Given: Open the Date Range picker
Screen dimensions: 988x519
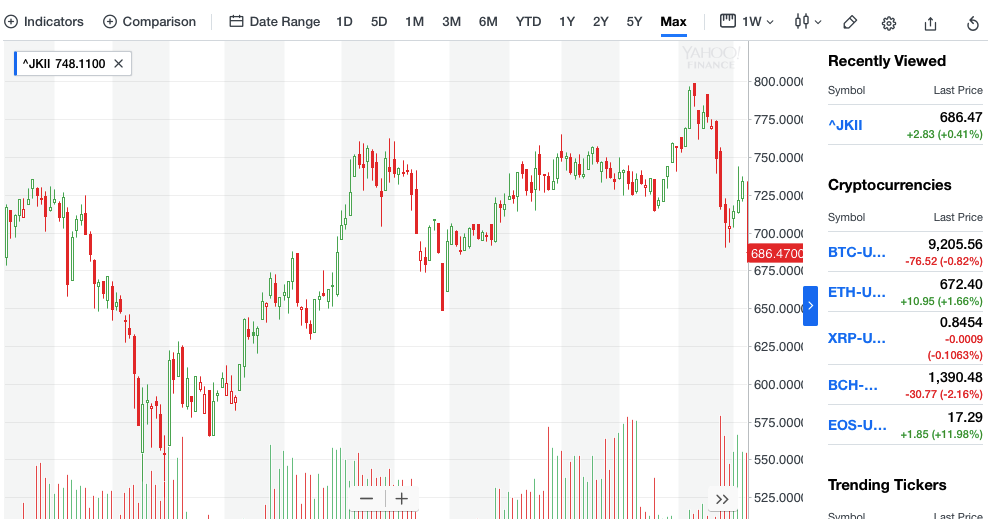Looking at the screenshot, I should pos(275,21).
